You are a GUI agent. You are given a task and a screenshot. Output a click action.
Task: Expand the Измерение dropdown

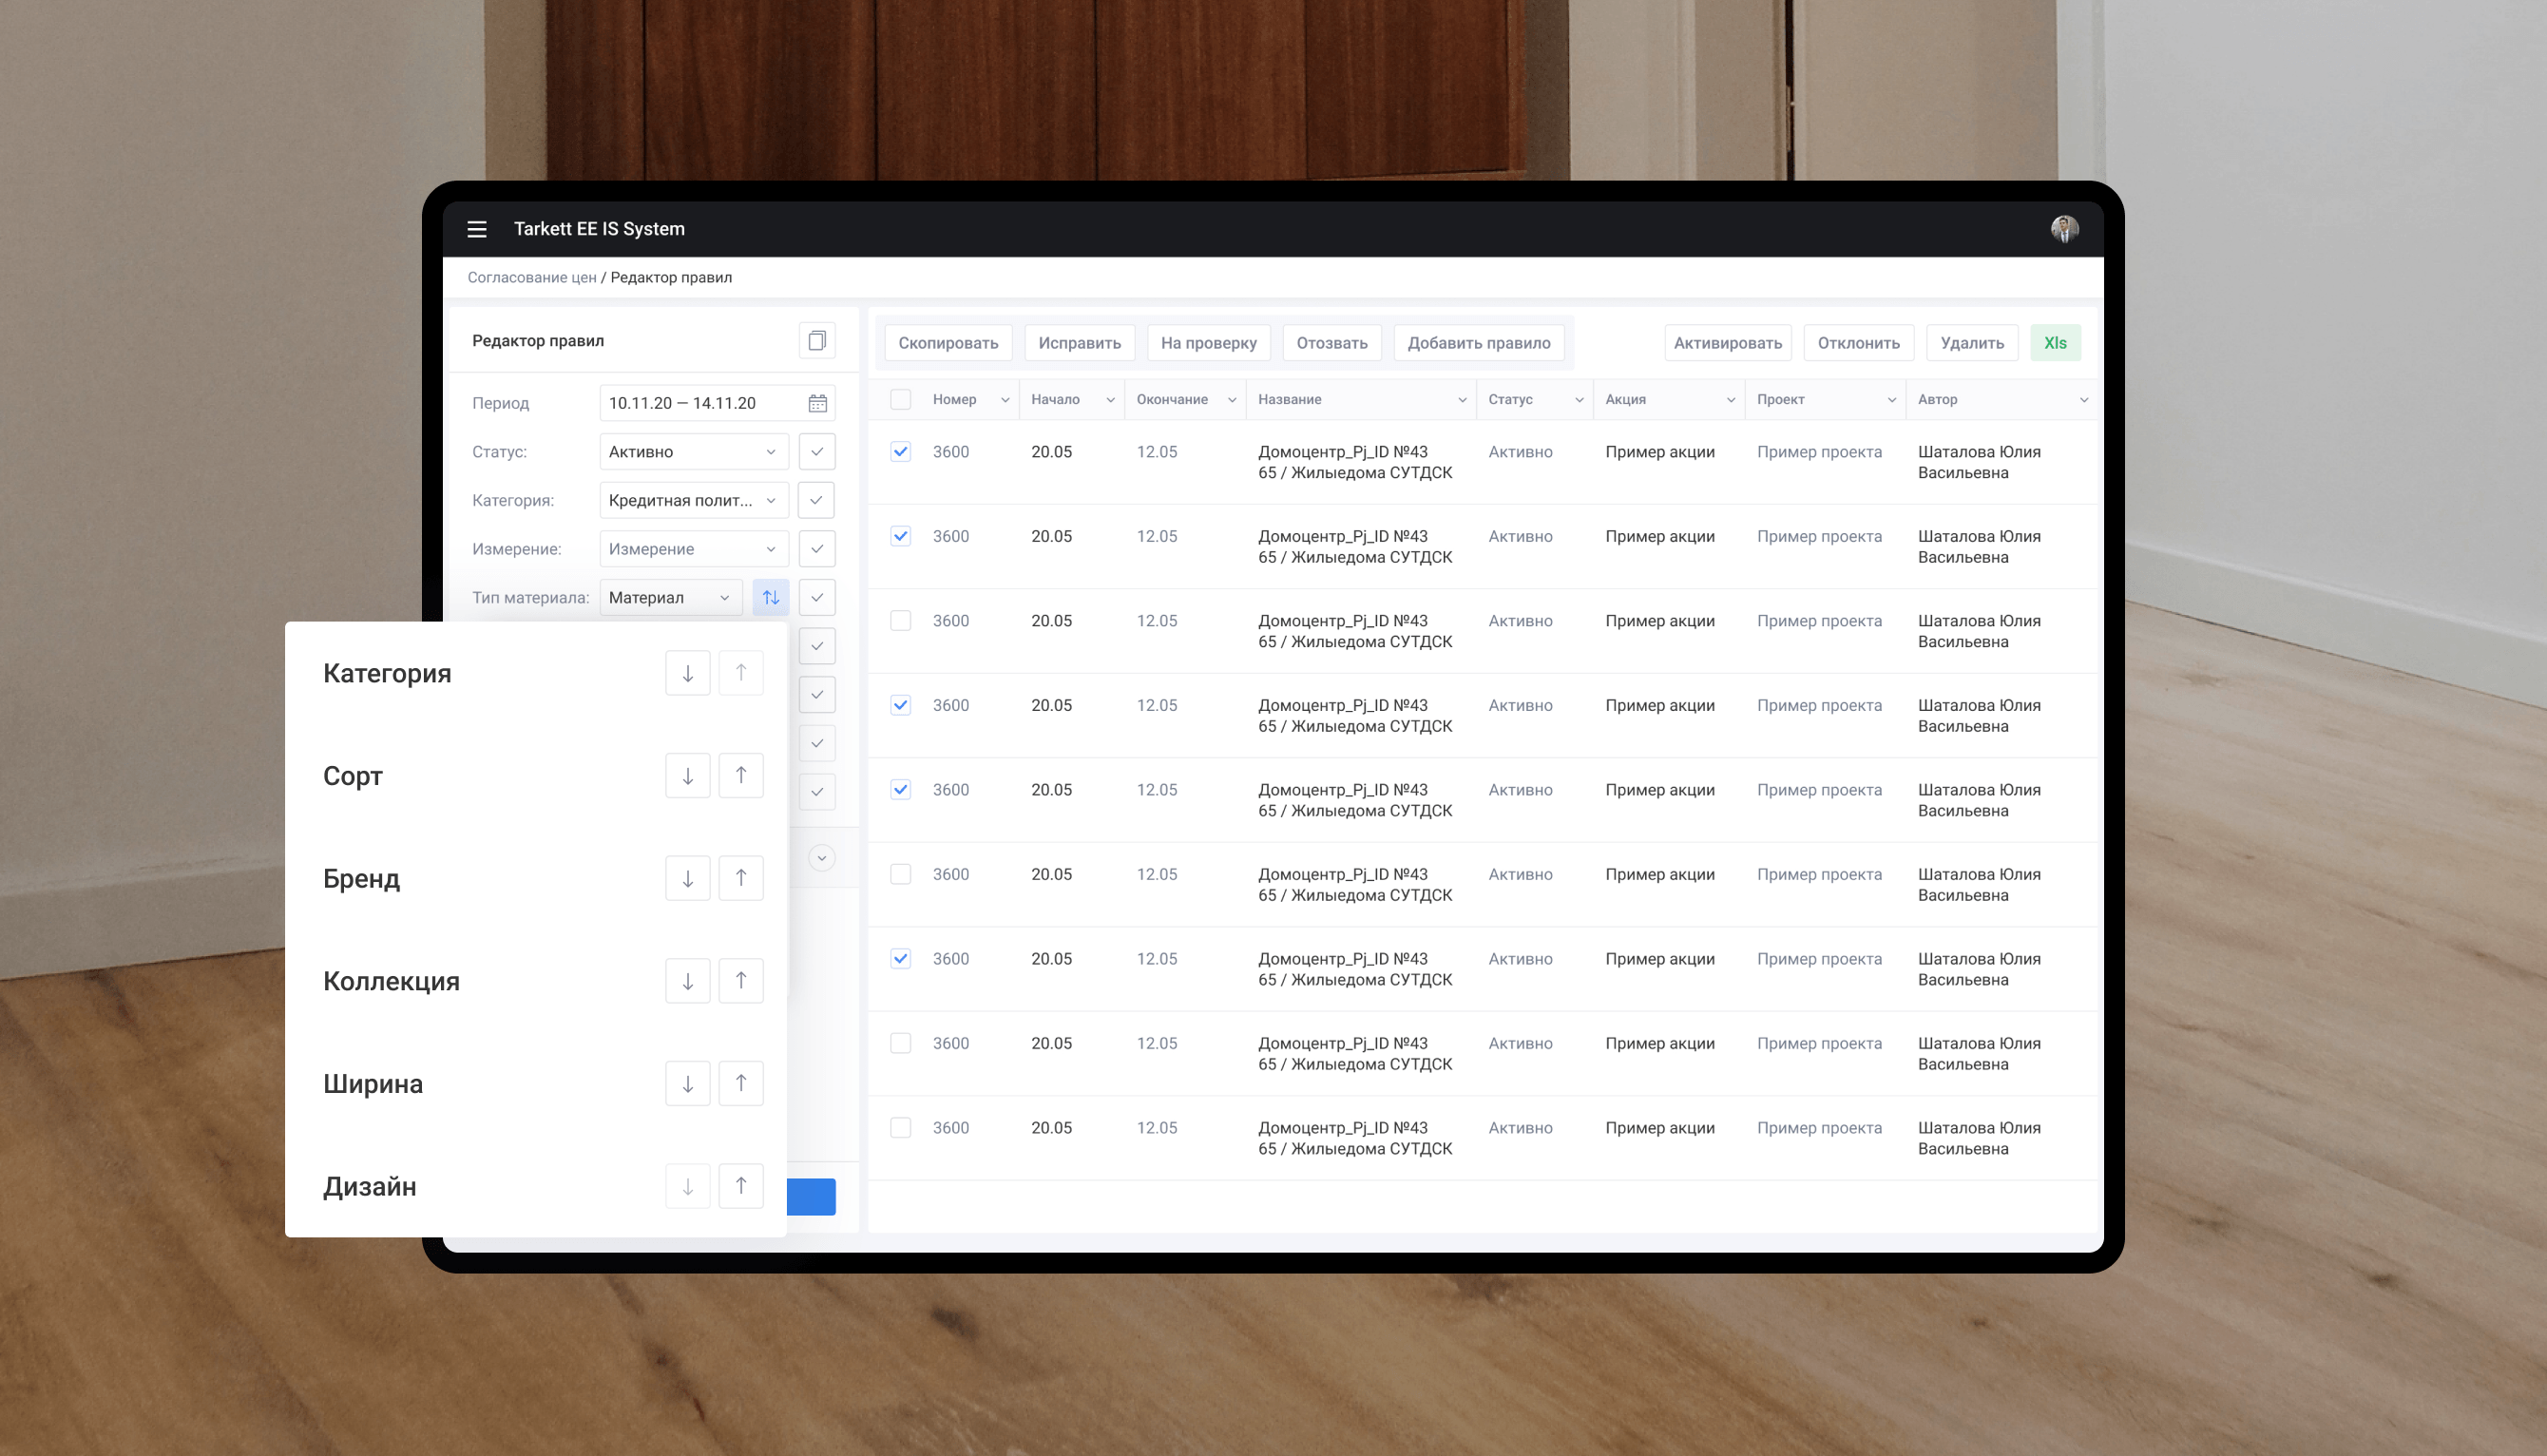click(x=693, y=549)
